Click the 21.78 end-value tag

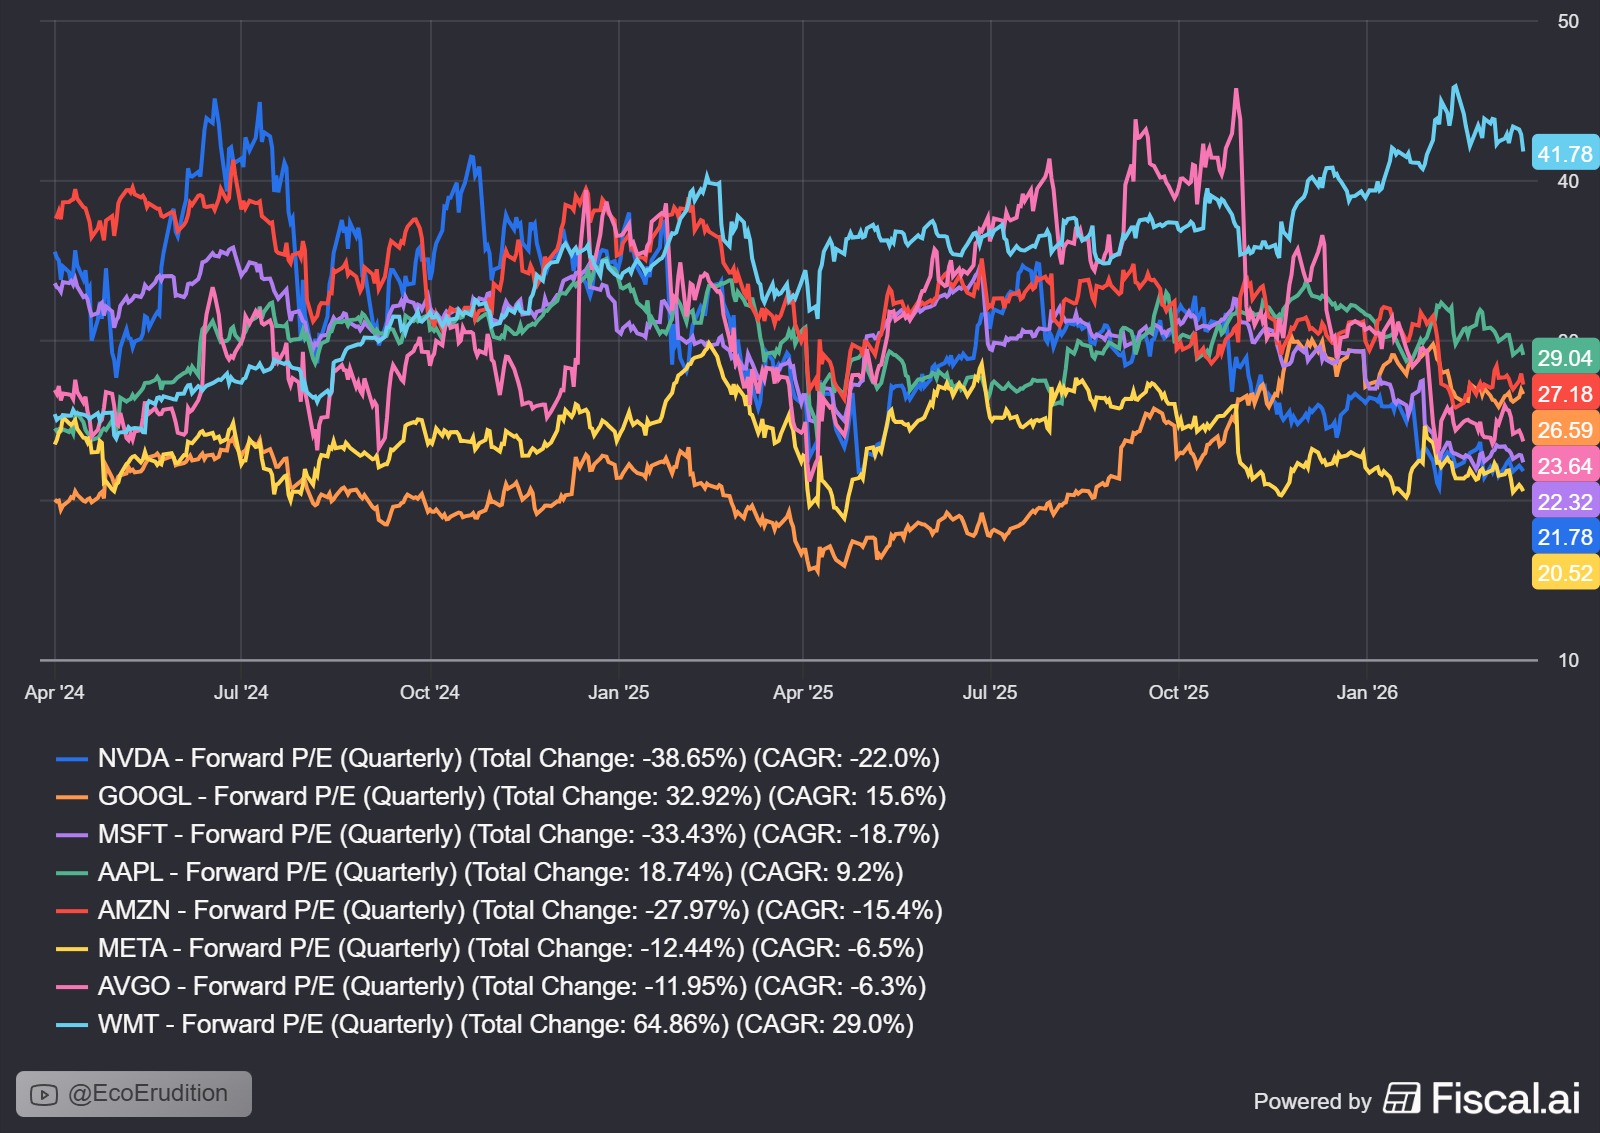click(1565, 537)
